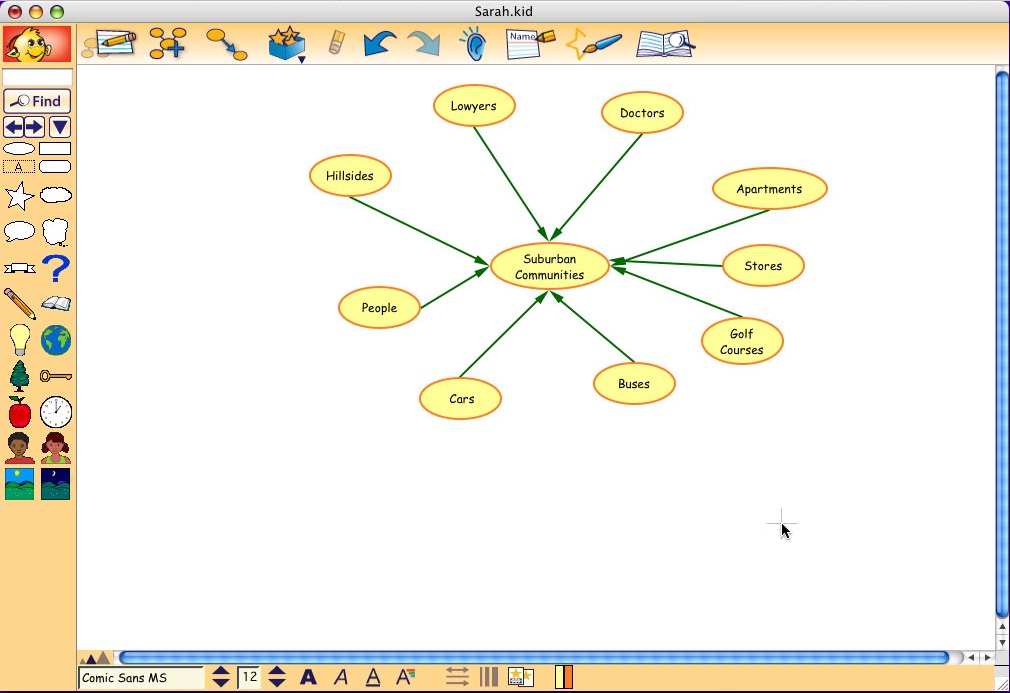The image size is (1010, 693).
Task: Open the Writing view pencil icon
Action: point(110,44)
